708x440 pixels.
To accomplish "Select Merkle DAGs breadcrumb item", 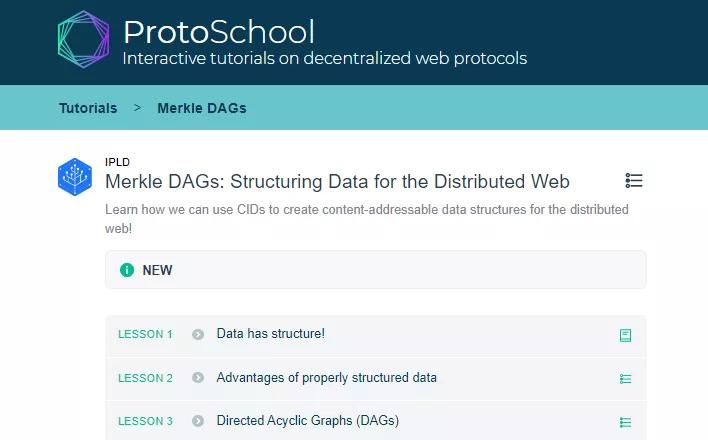I will tap(202, 108).
